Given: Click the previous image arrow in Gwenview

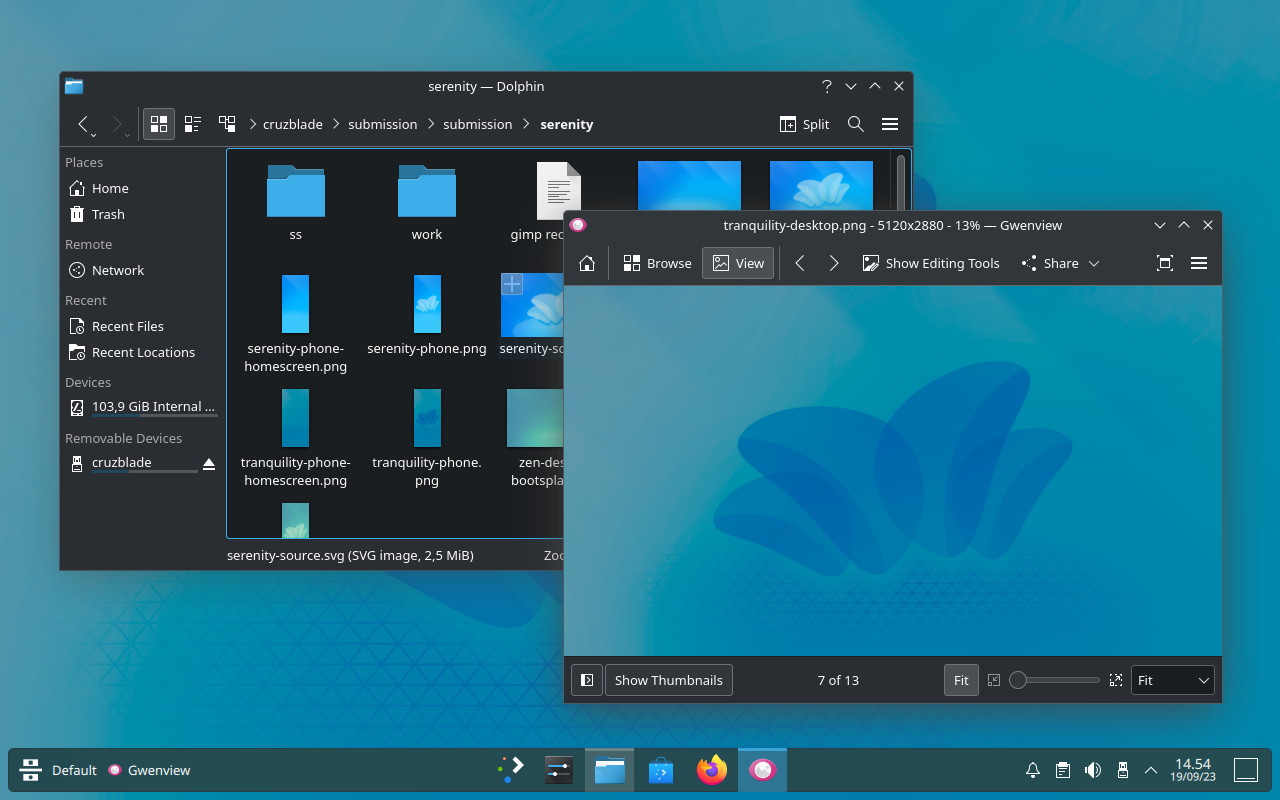Looking at the screenshot, I should click(x=799, y=263).
